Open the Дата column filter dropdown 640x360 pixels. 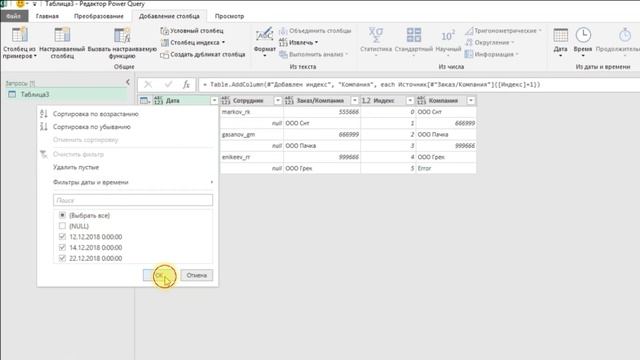(214, 100)
